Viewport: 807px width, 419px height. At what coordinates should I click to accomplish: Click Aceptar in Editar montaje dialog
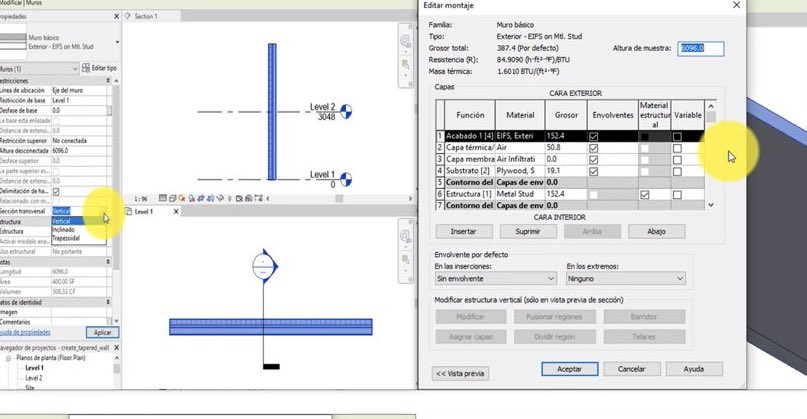point(570,369)
